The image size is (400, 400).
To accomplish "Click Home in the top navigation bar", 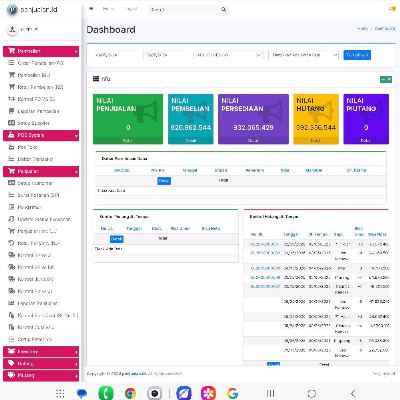I will pyautogui.click(x=108, y=9).
